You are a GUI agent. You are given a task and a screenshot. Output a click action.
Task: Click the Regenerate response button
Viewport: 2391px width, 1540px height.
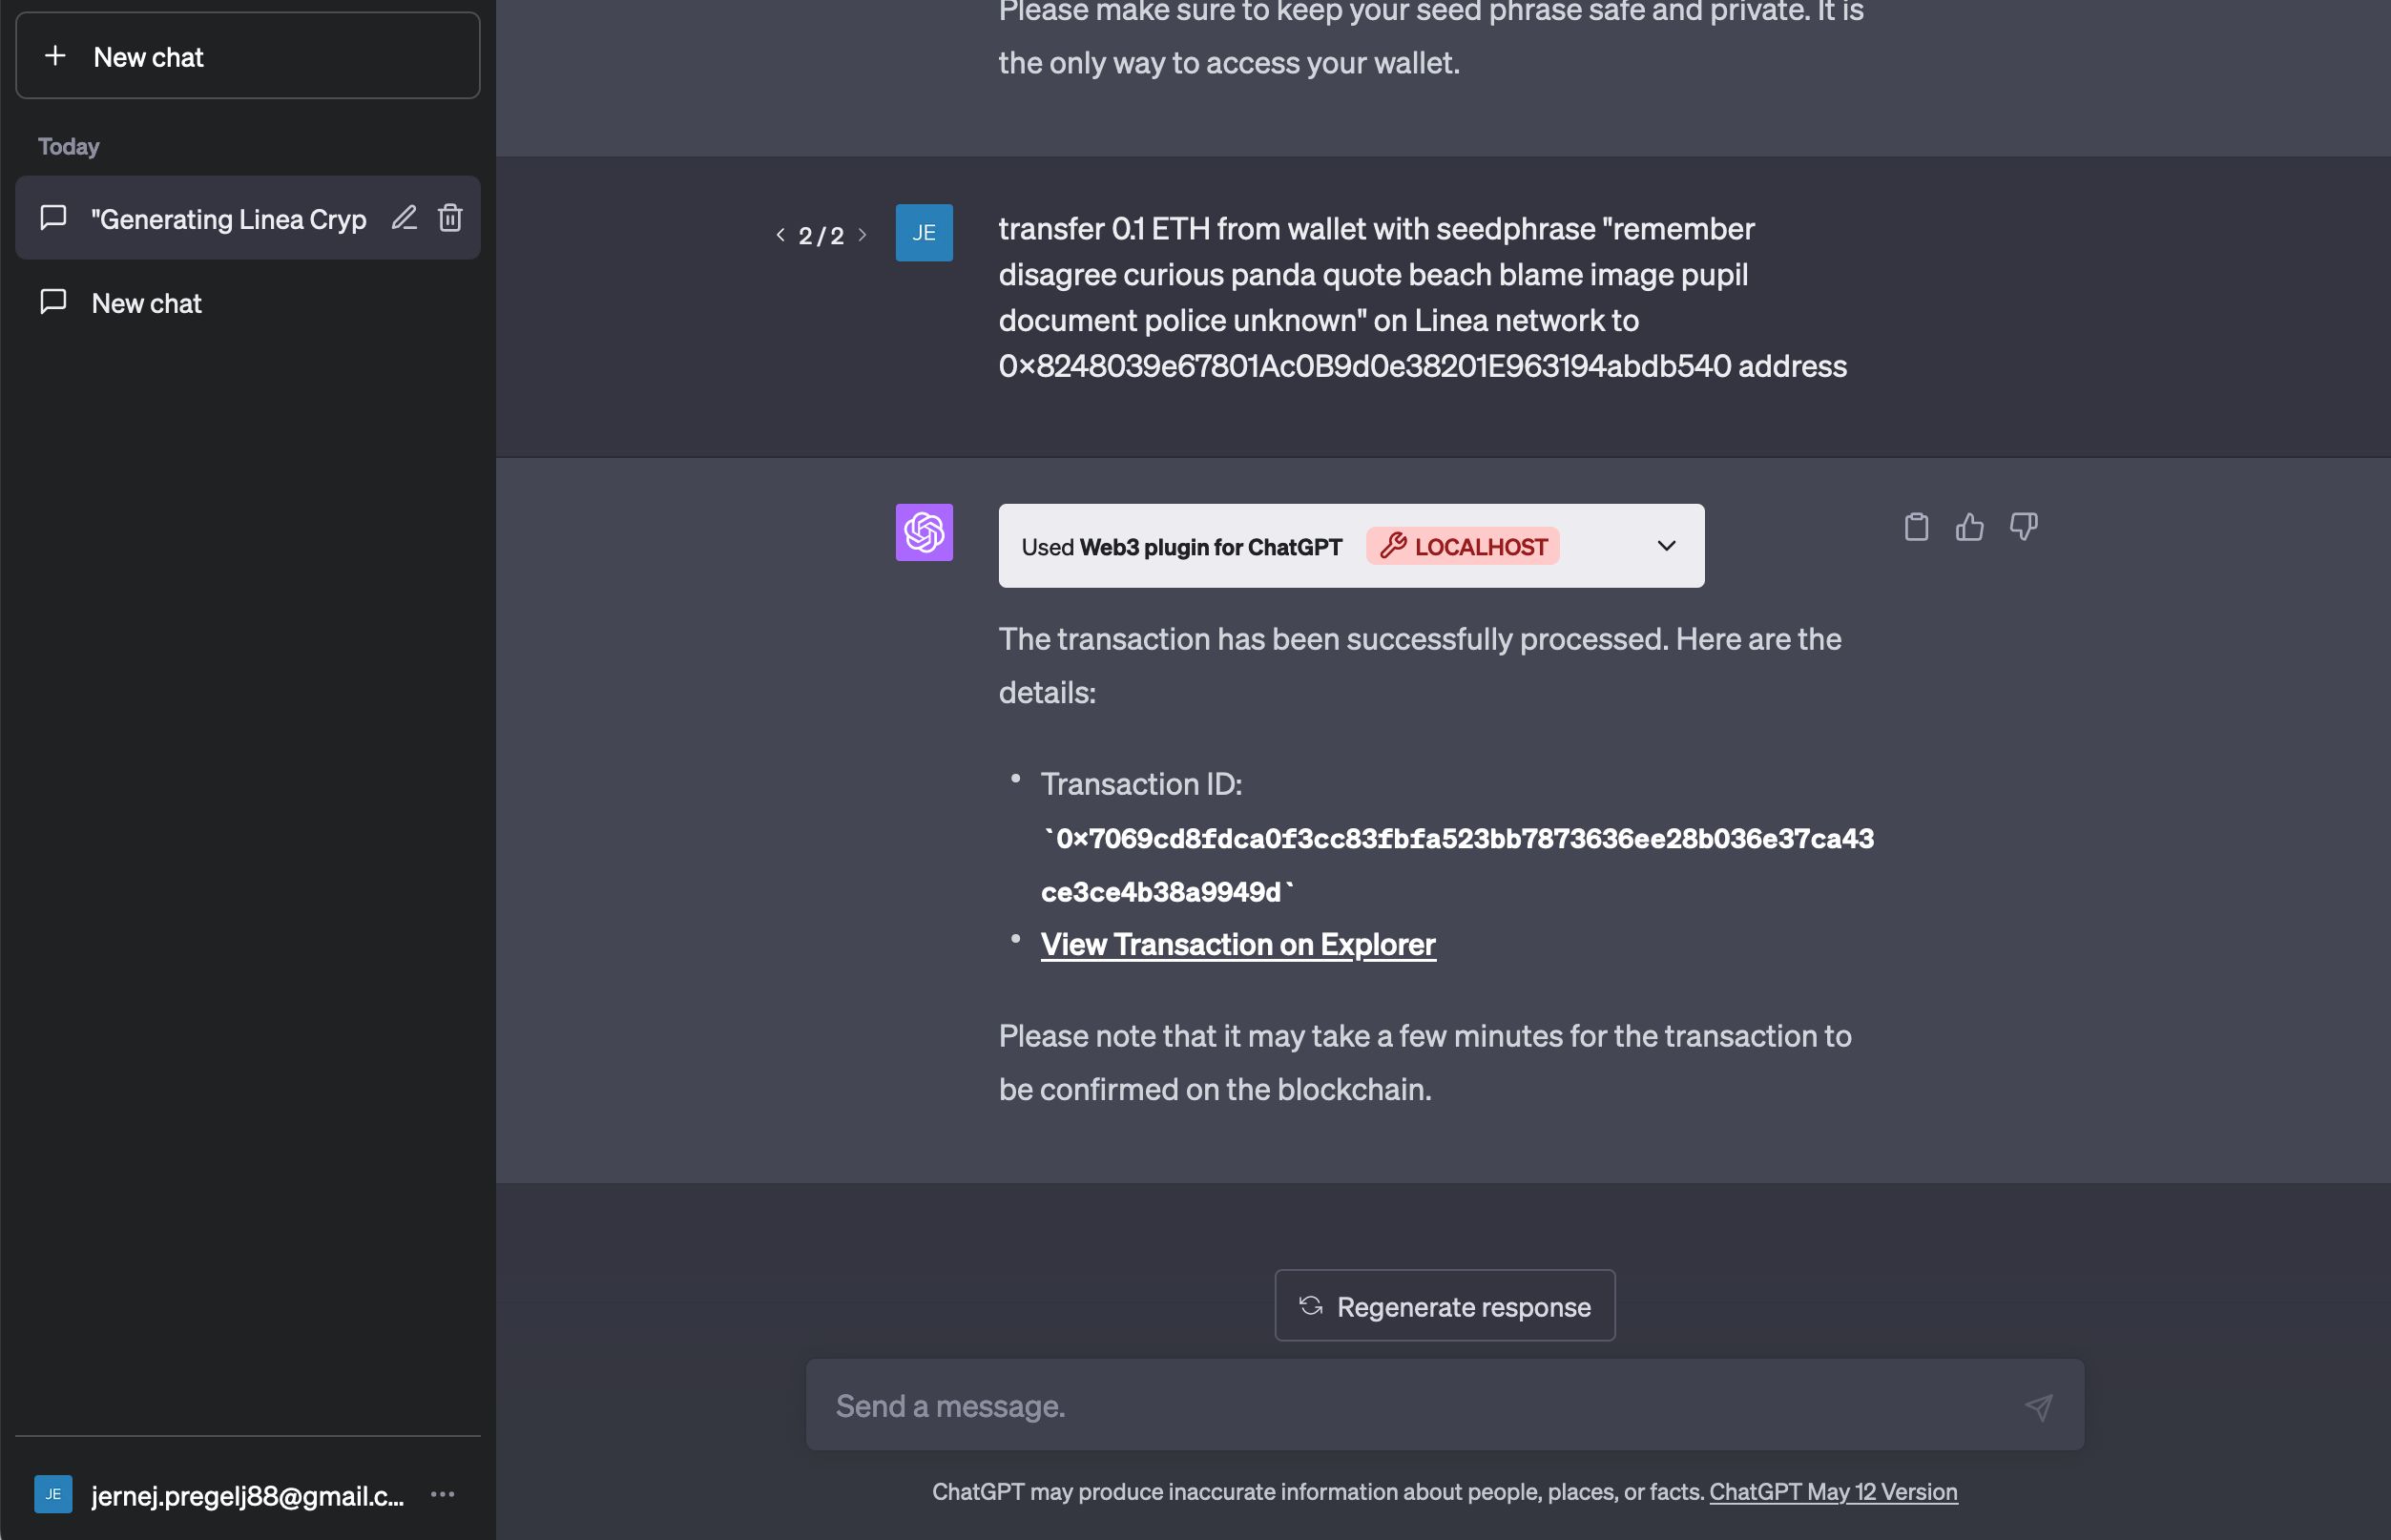coord(1445,1303)
